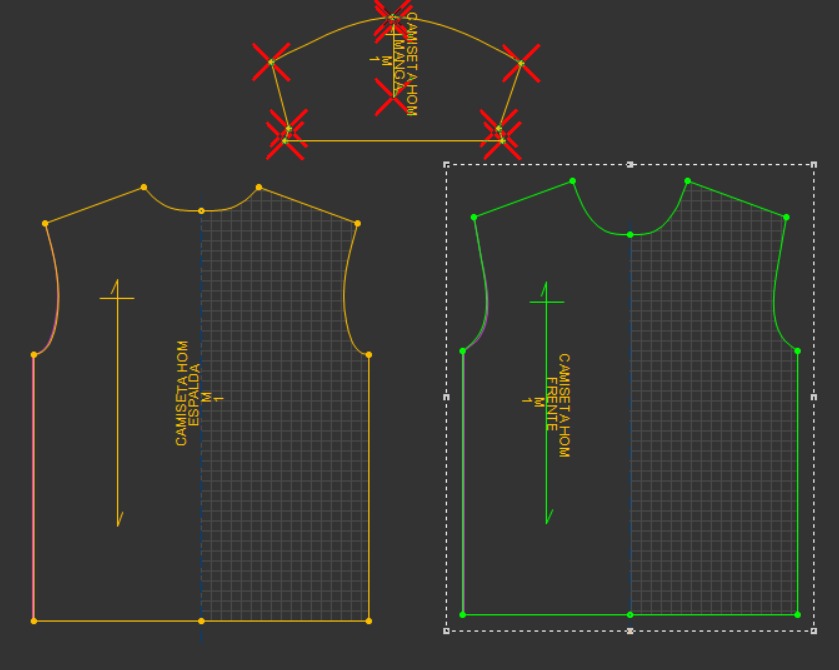Click the red X at the sleeve cap top
839x670 pixels.
coord(392,18)
